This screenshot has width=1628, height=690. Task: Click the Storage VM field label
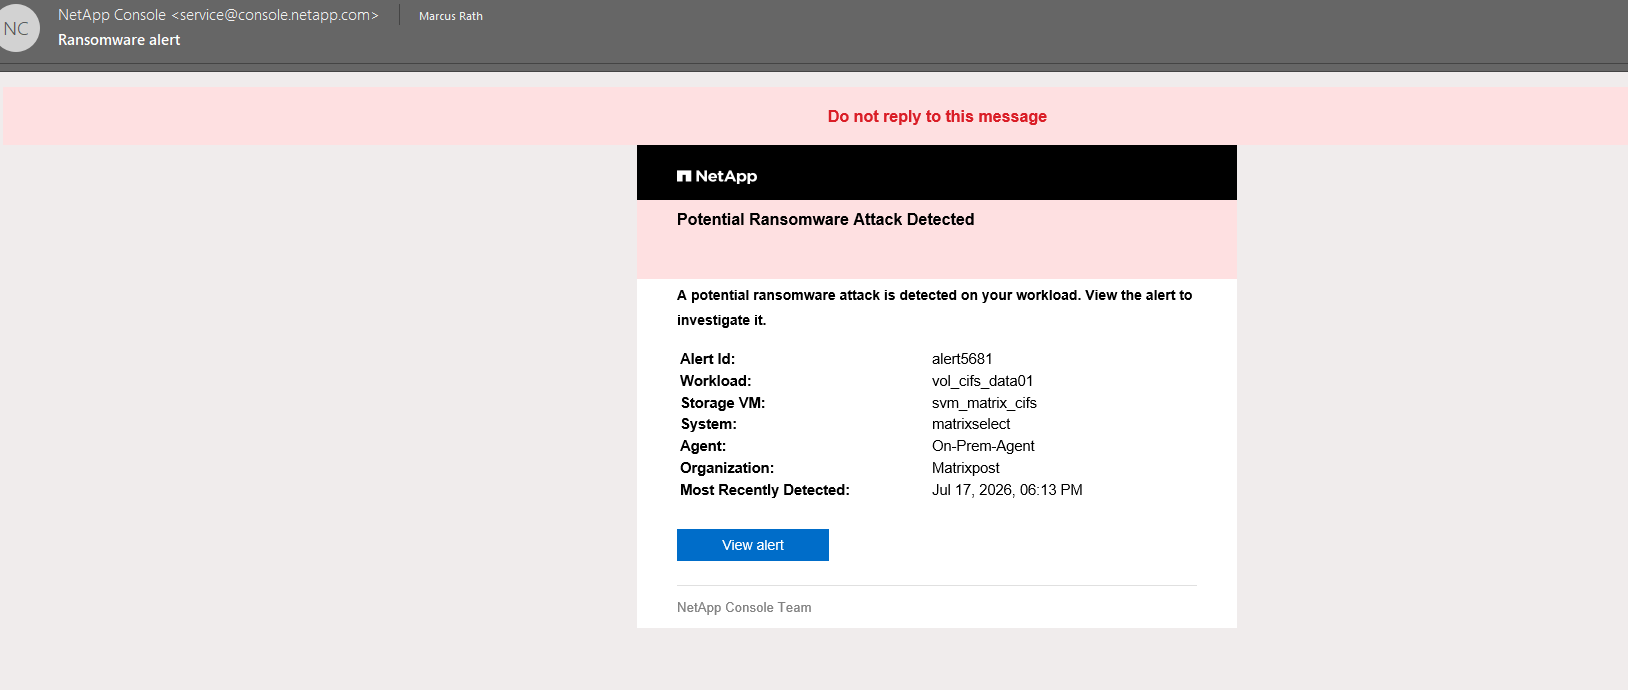722,403
